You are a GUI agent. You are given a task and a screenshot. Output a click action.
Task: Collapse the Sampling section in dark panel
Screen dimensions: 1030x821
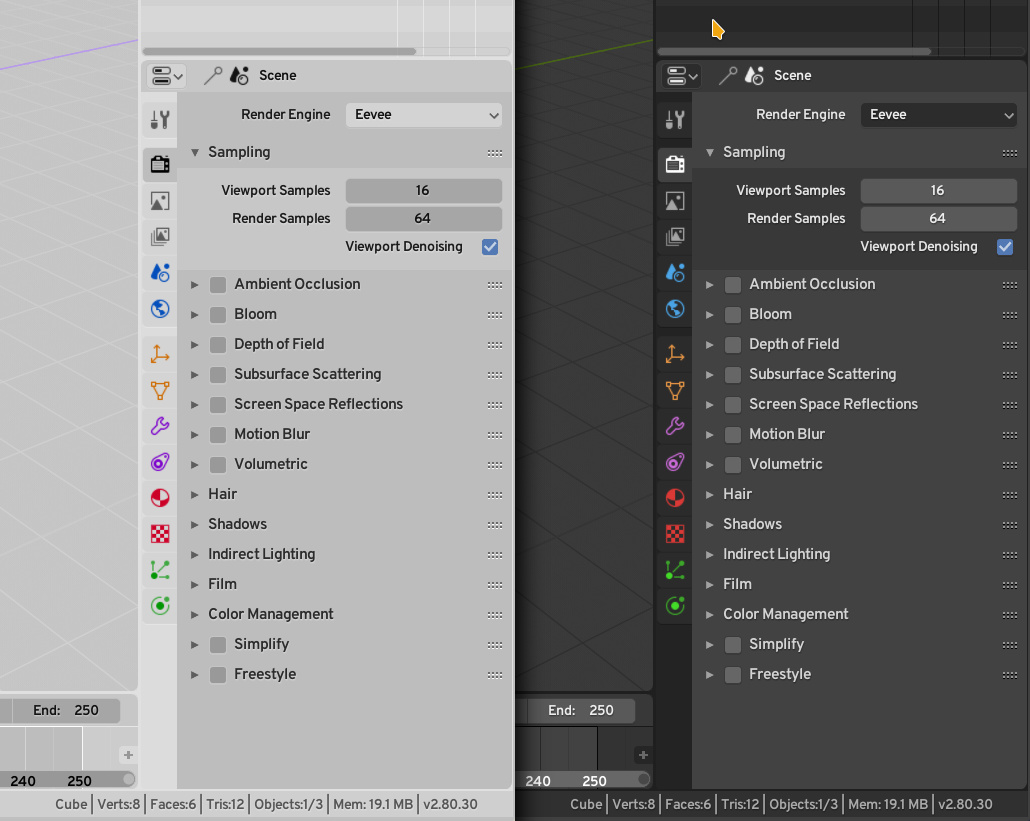pos(709,152)
